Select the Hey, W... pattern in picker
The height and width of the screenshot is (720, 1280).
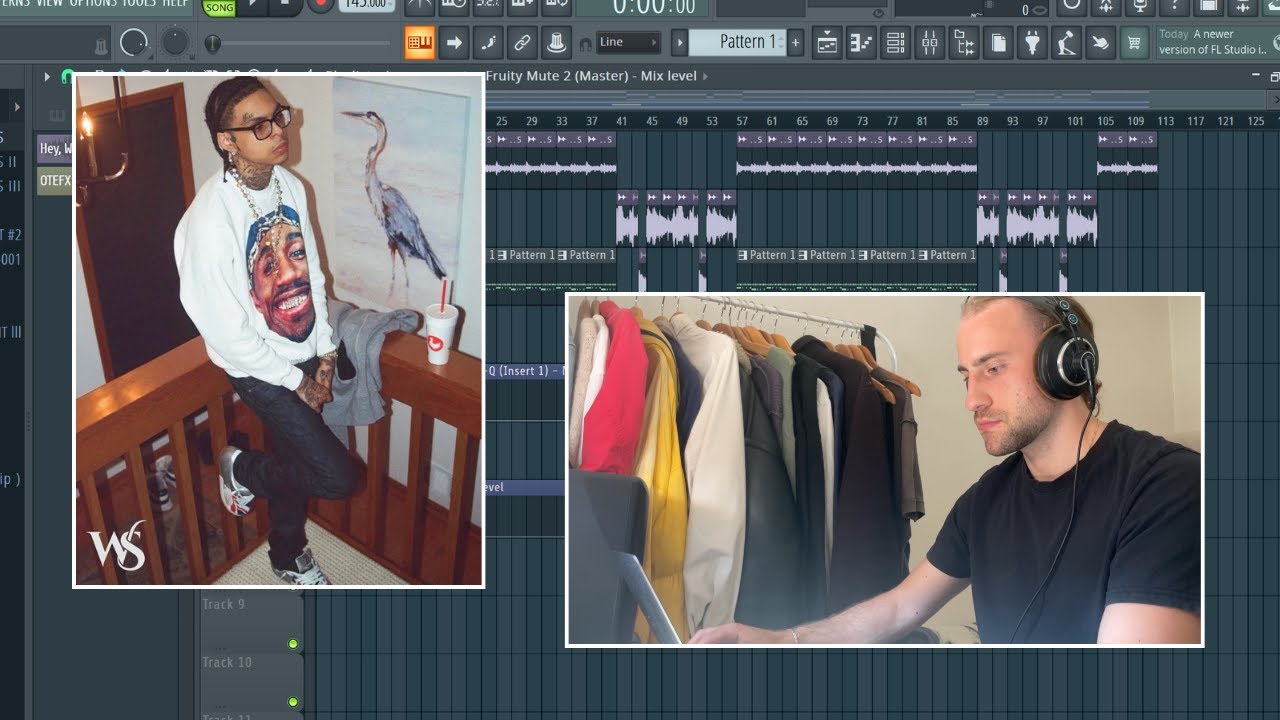[x=55, y=149]
